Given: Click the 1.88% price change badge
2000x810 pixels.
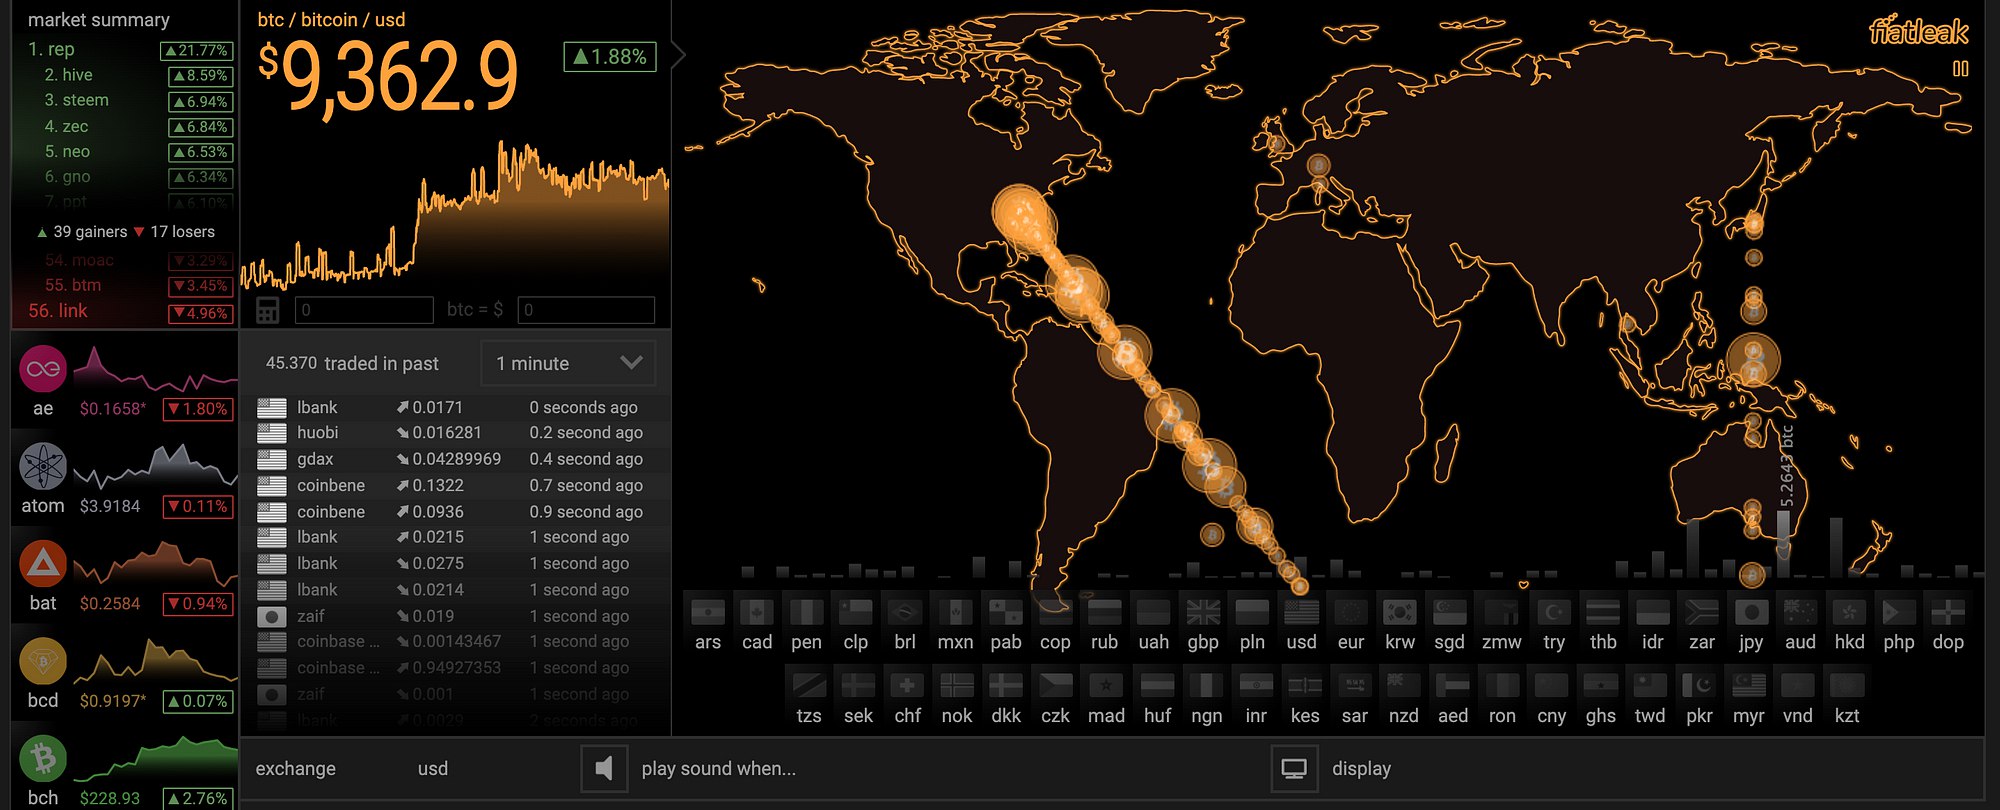Looking at the screenshot, I should click(610, 57).
